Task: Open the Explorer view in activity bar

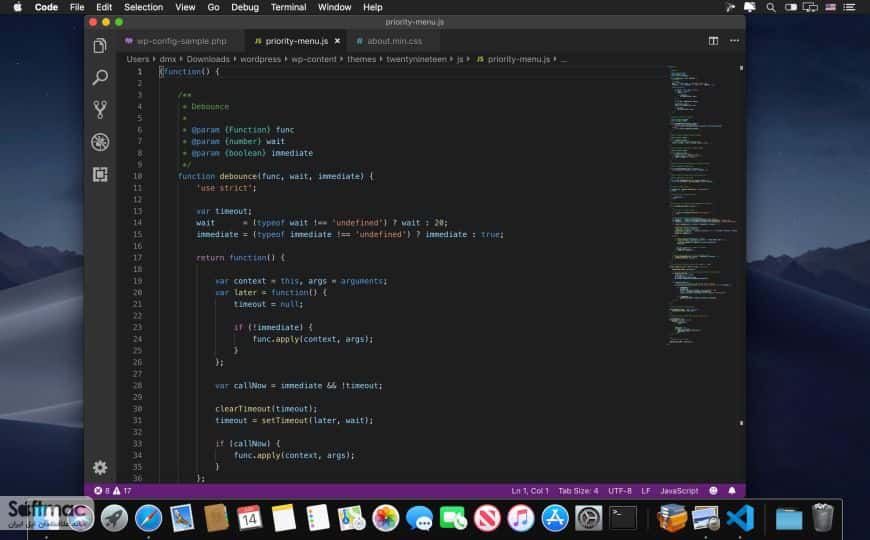Action: click(100, 45)
